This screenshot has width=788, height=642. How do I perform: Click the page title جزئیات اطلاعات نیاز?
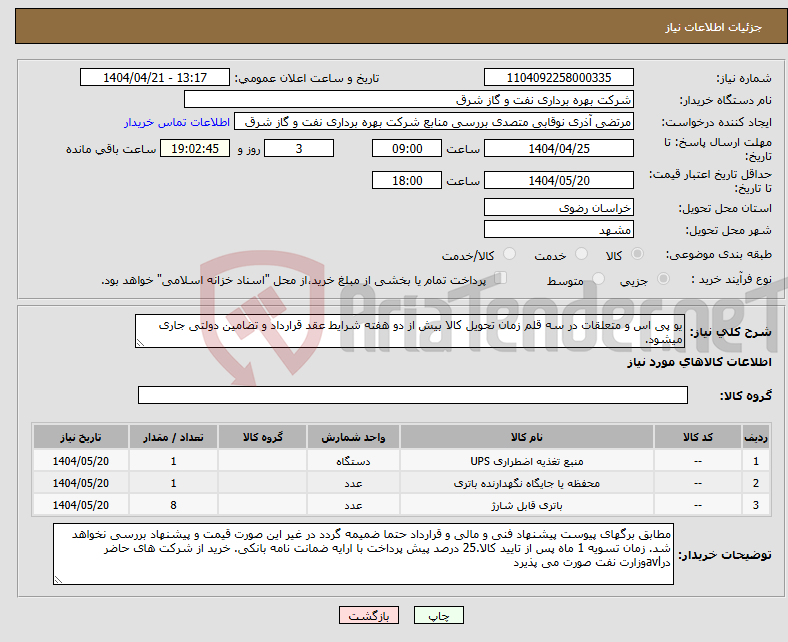coord(714,27)
